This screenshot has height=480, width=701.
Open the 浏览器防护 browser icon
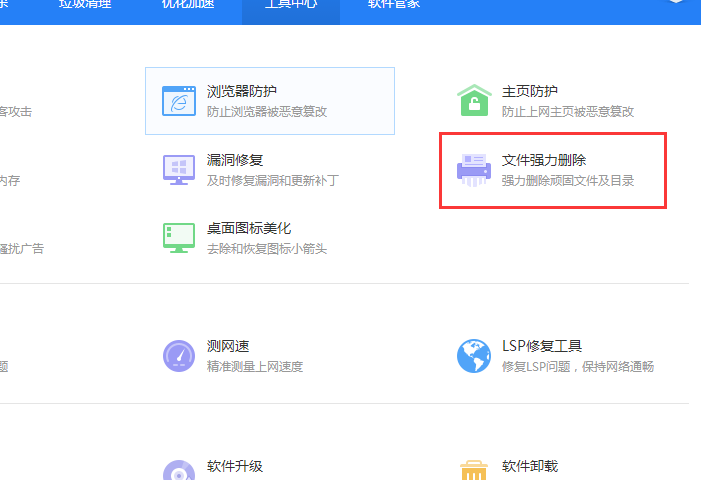point(179,101)
